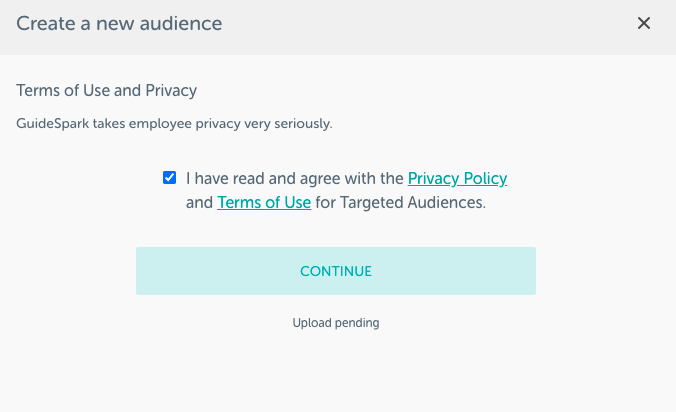Screen dimensions: 676x412
Task: Open the Privacy Policy link
Action: pos(457,179)
